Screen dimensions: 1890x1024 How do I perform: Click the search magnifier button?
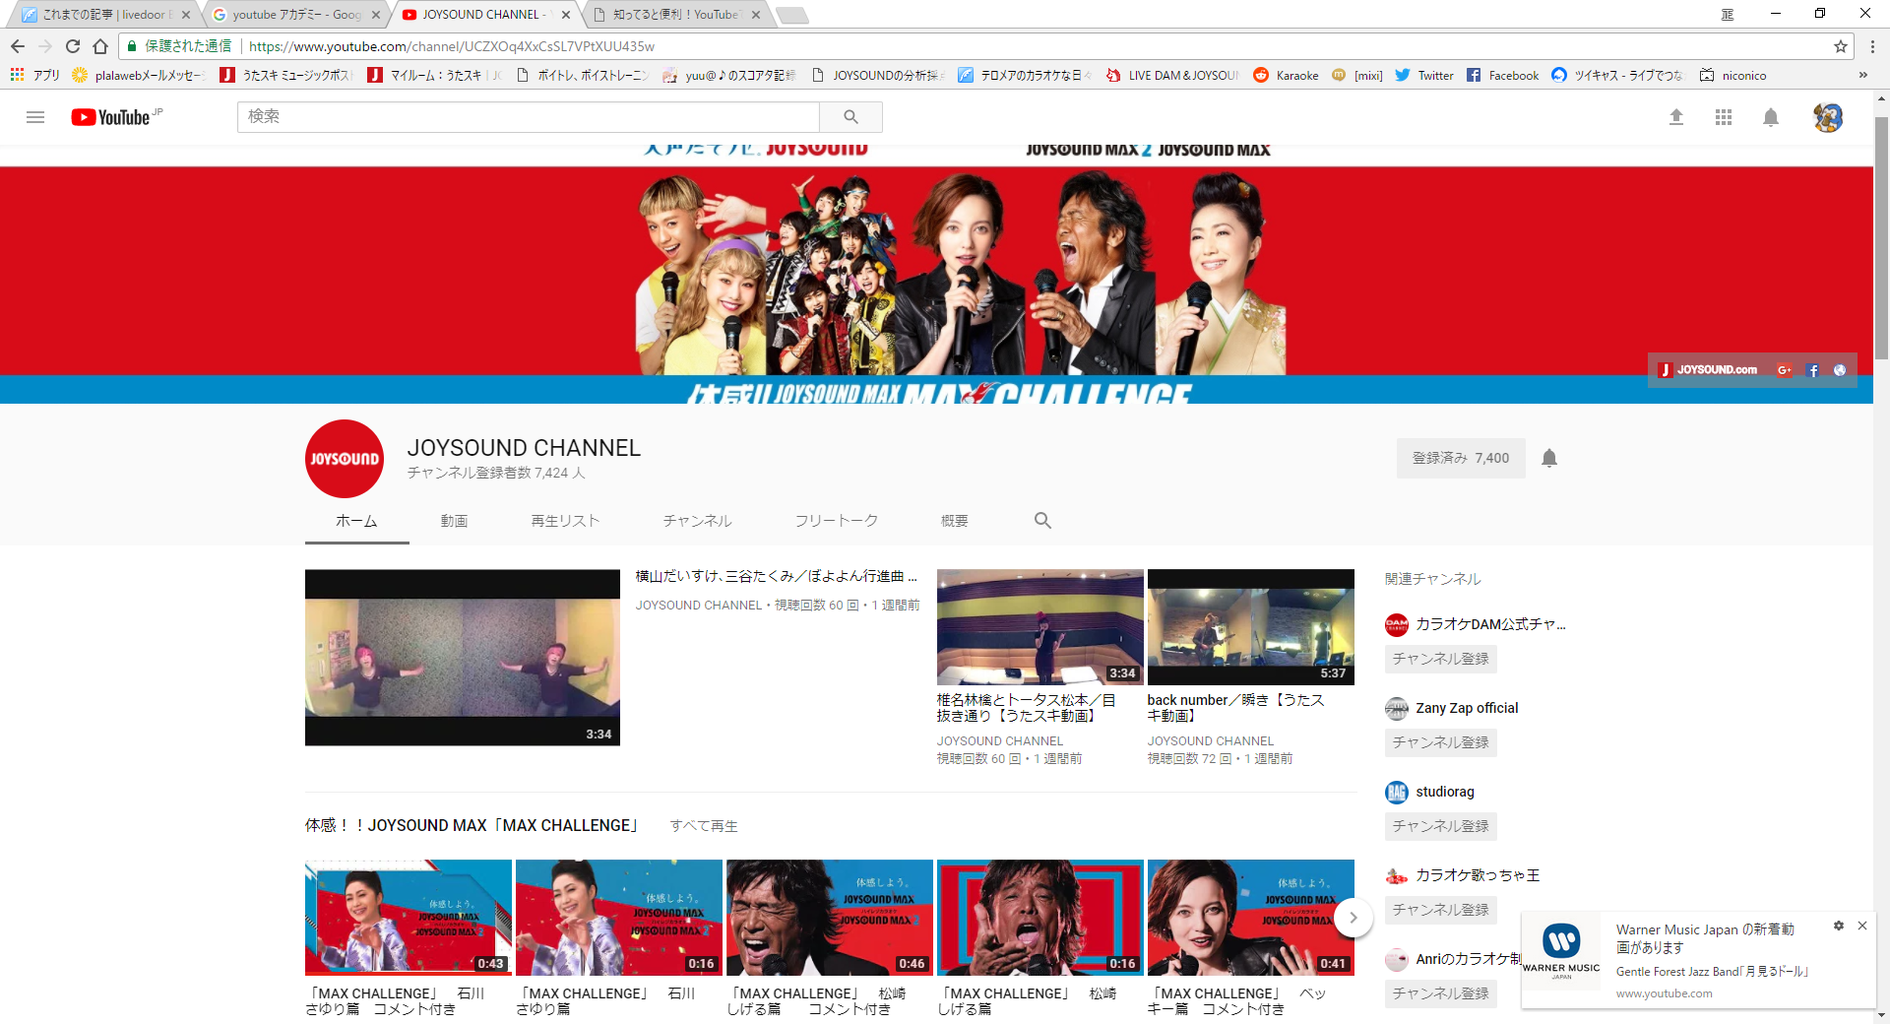coord(850,117)
